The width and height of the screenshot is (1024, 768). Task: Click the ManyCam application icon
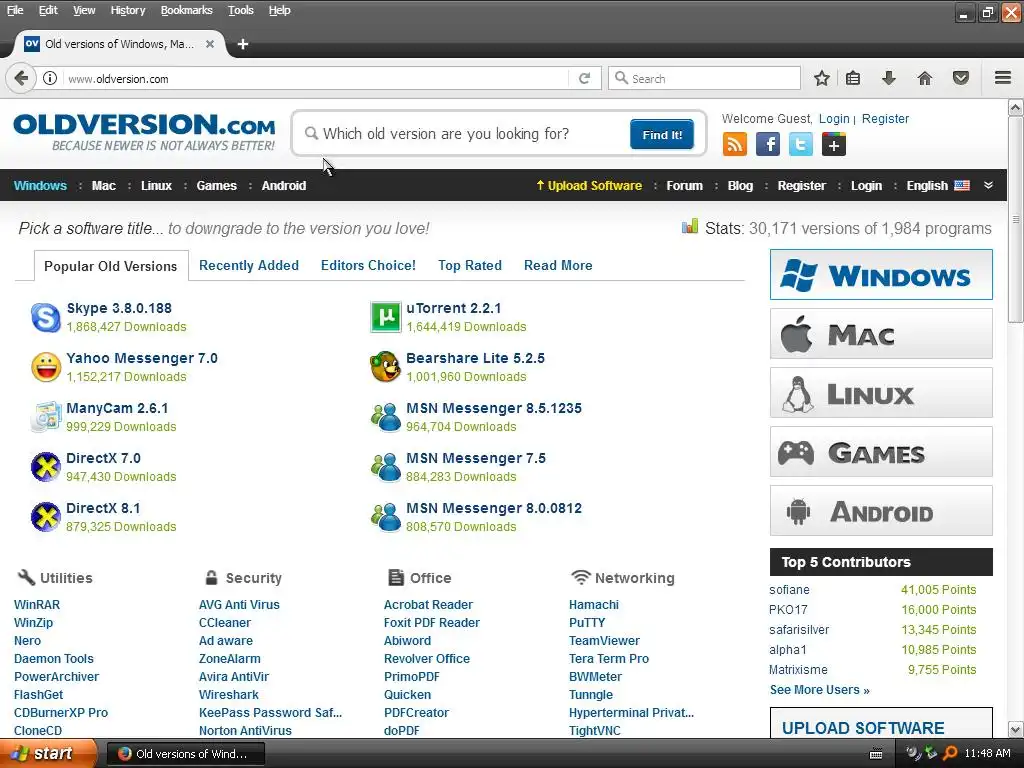coord(46,417)
